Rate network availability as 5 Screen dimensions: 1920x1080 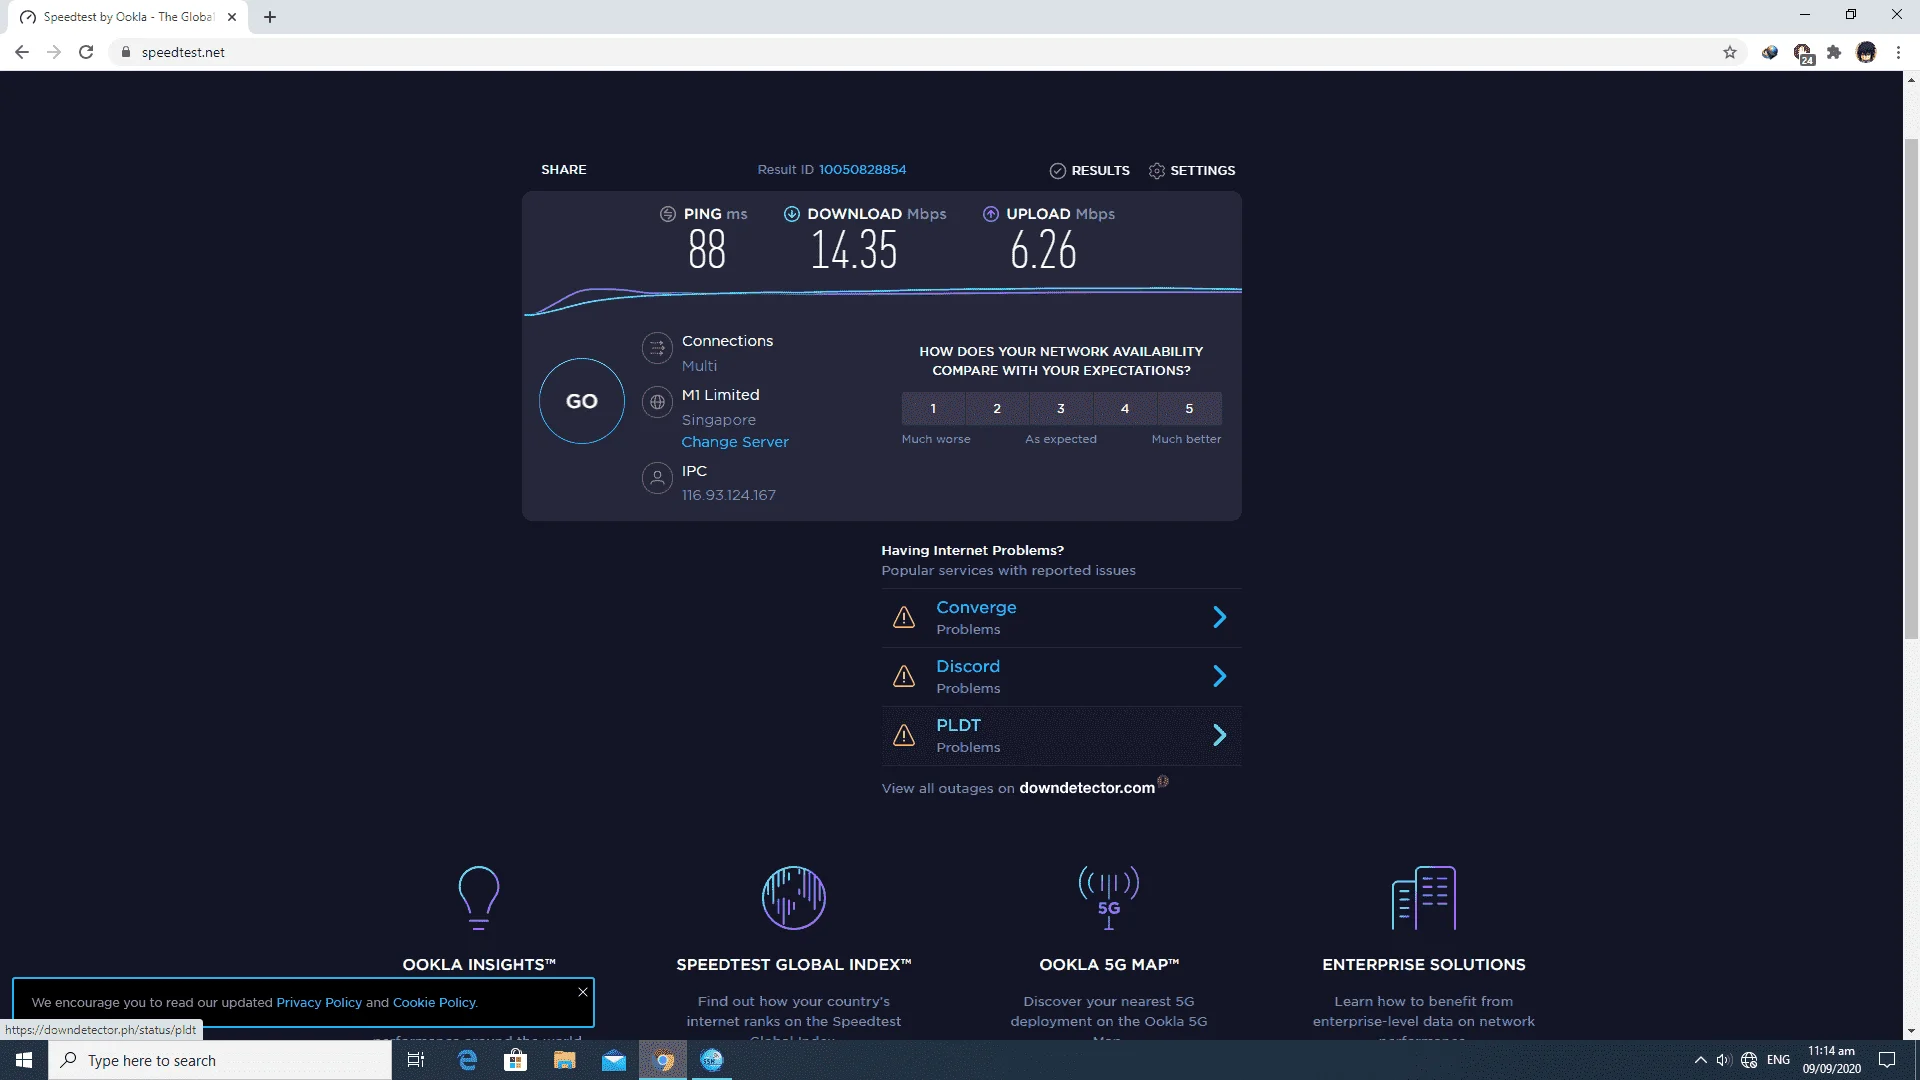[x=1189, y=408]
